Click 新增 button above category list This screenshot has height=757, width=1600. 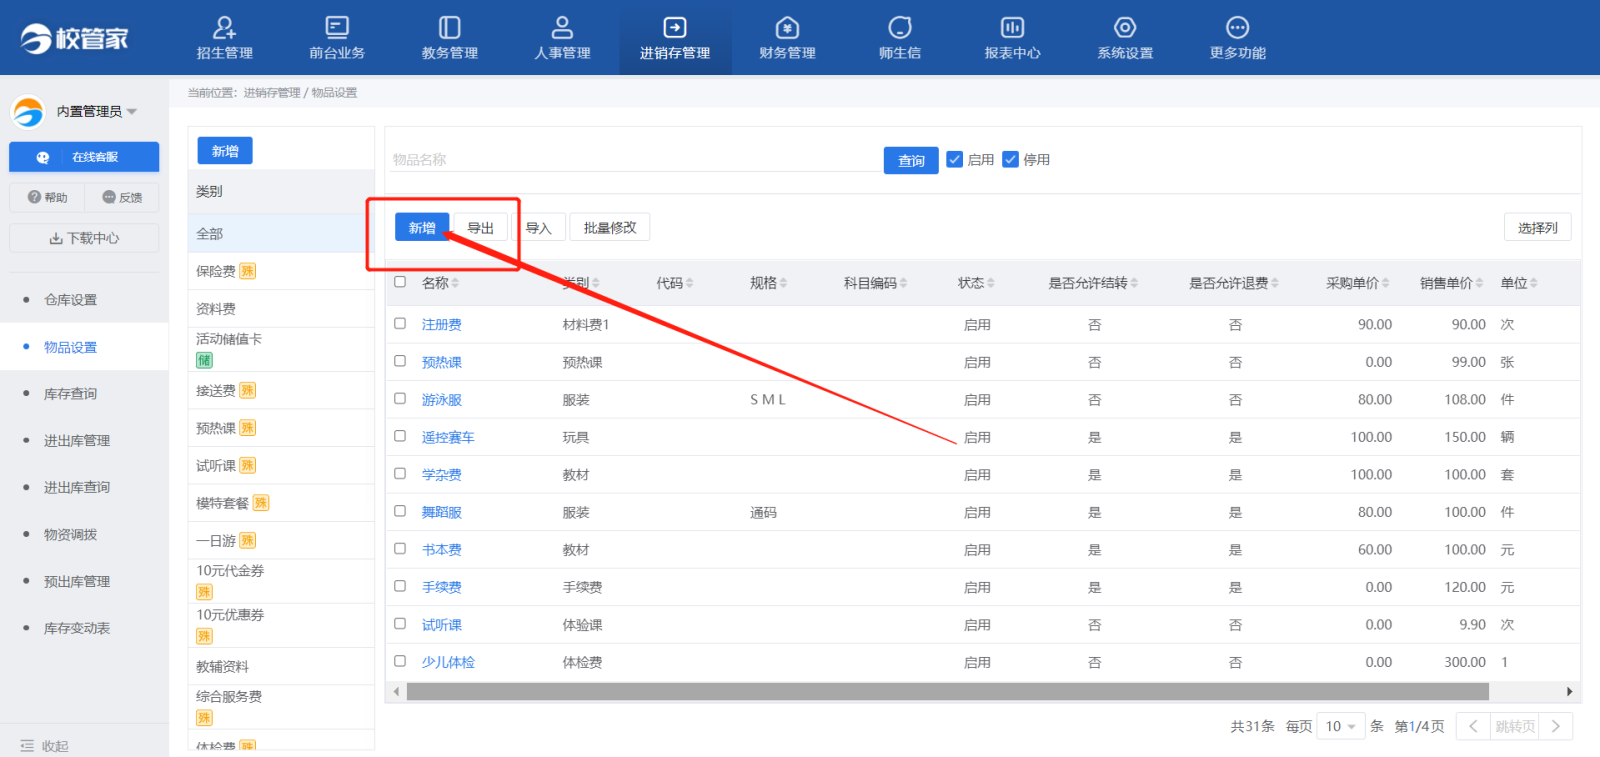pos(225,151)
